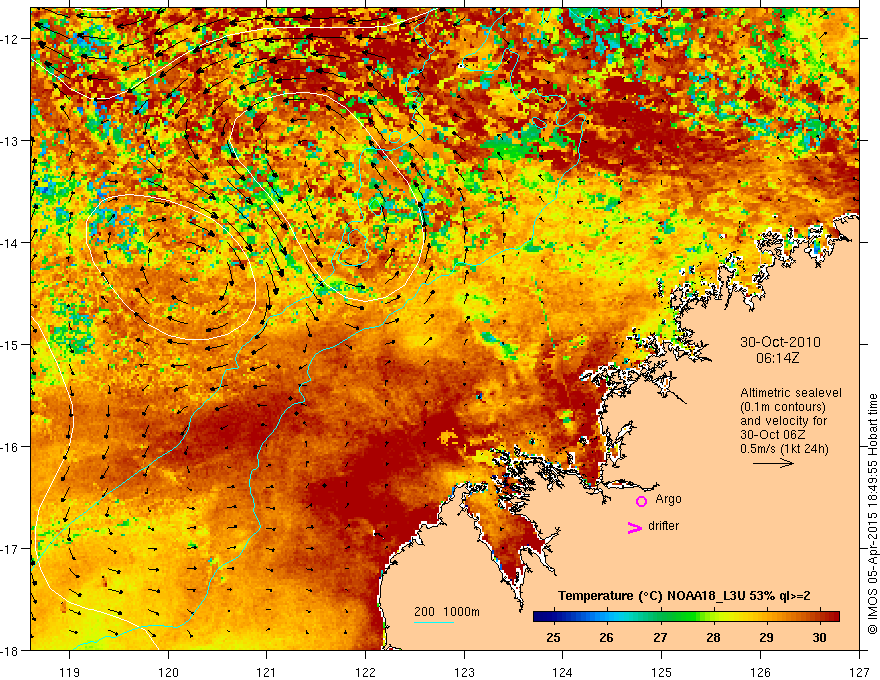
Task: Click longitude axis label "121"
Action: (267, 672)
